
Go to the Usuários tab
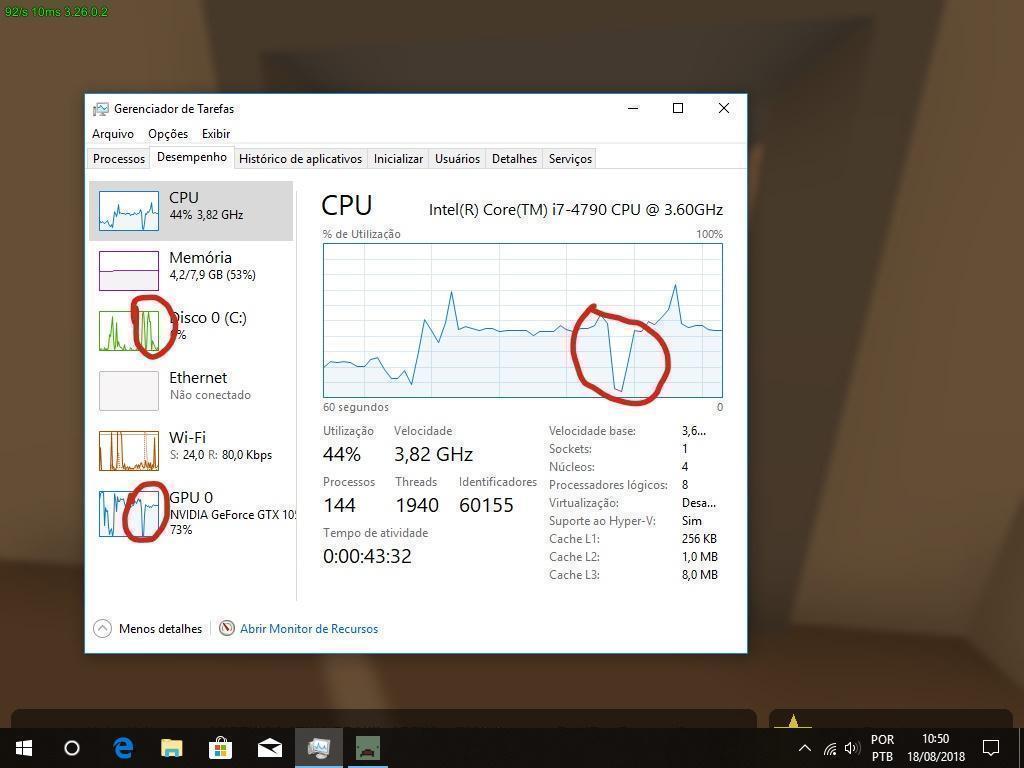pos(457,159)
